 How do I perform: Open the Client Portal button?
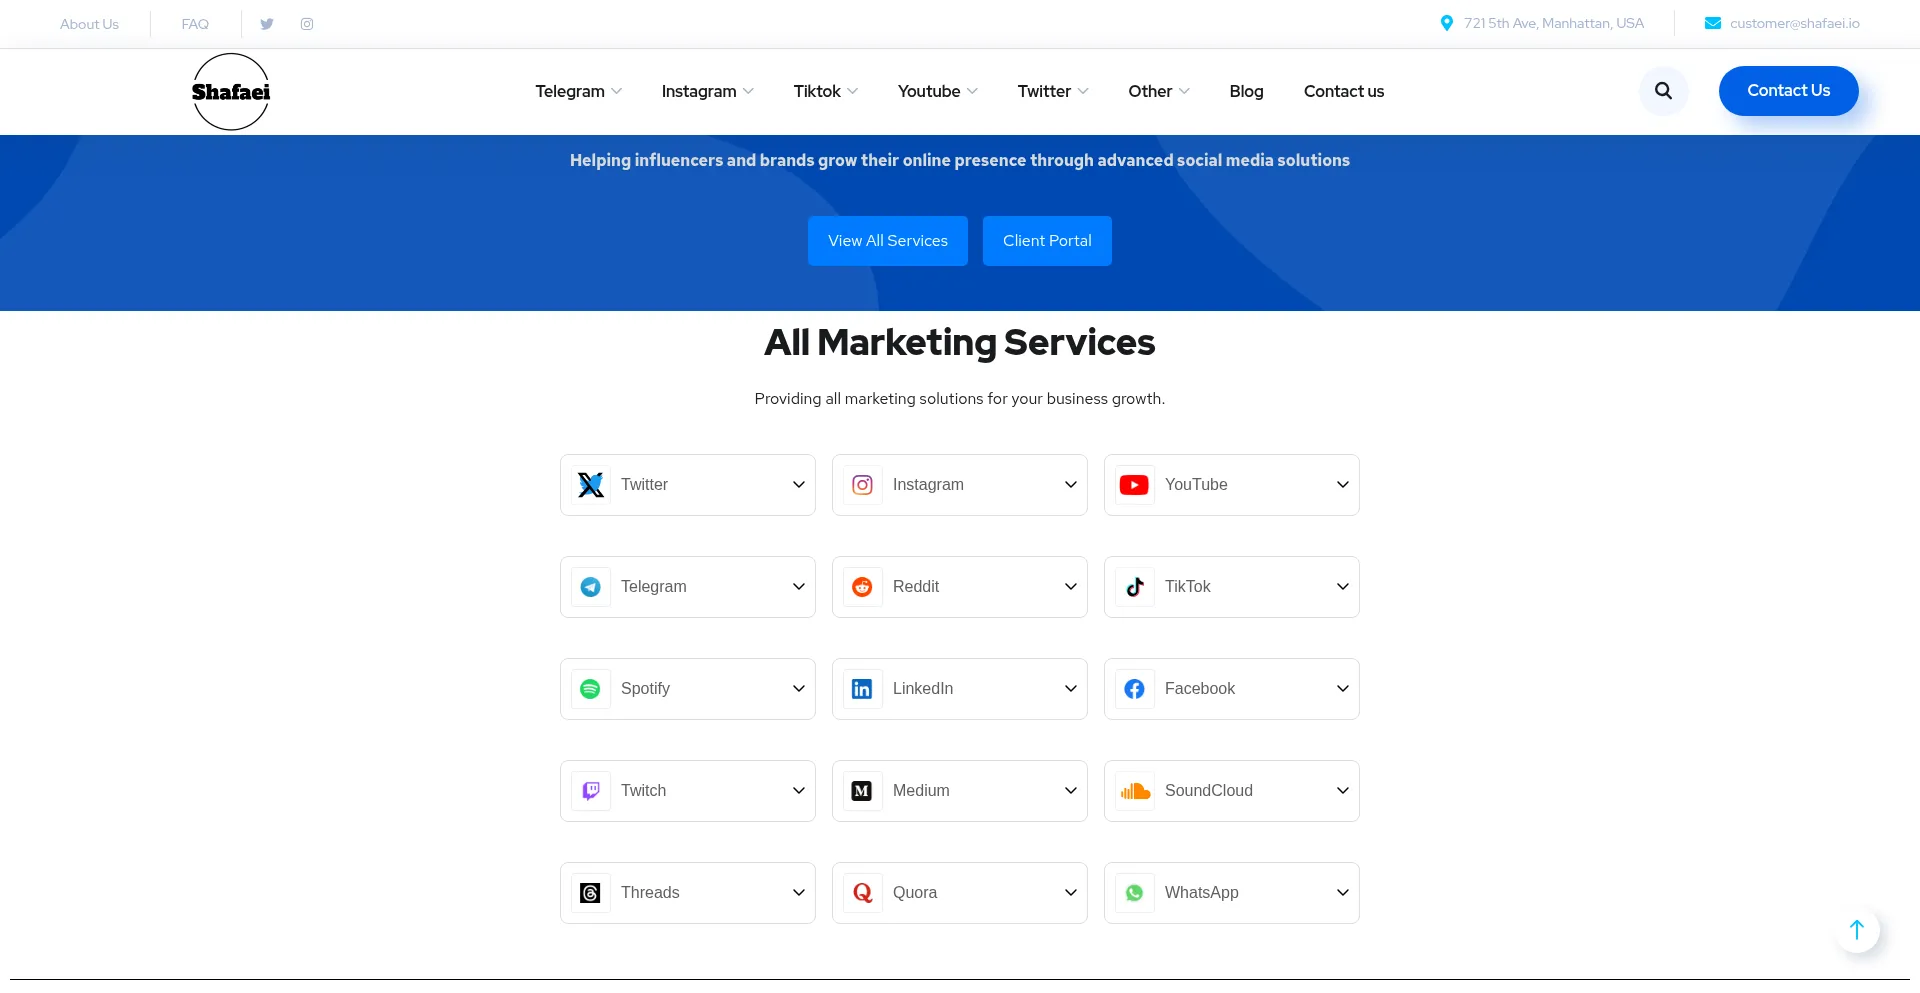click(x=1047, y=241)
